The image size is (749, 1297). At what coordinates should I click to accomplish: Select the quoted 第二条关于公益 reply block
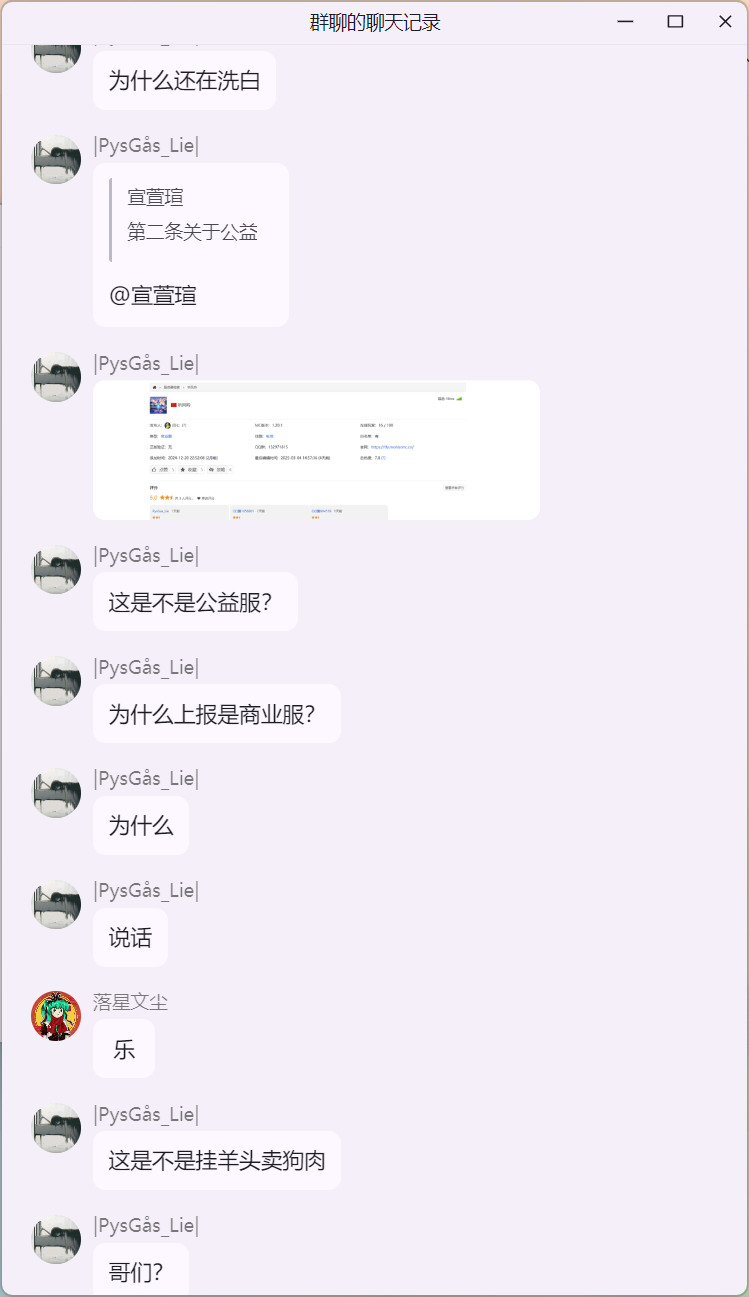(x=192, y=216)
